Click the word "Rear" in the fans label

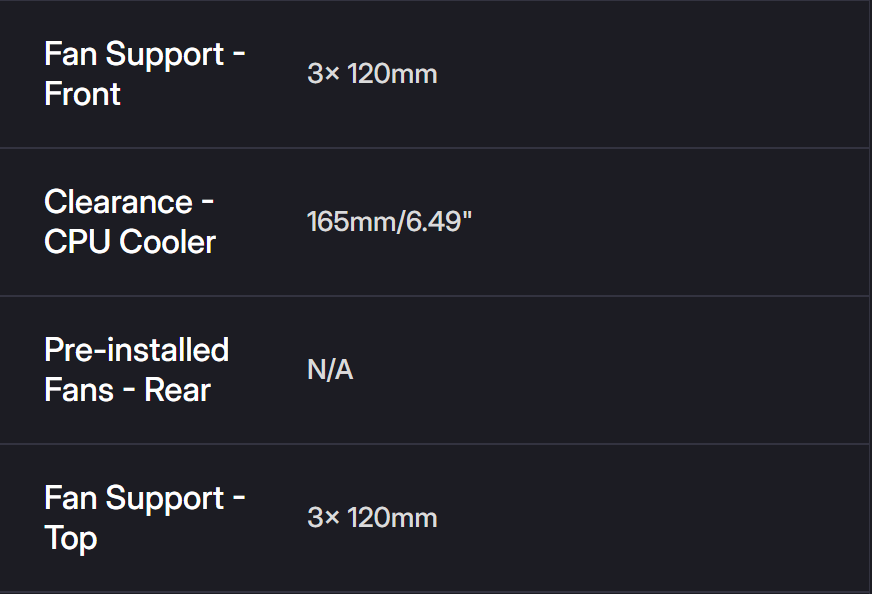(178, 391)
